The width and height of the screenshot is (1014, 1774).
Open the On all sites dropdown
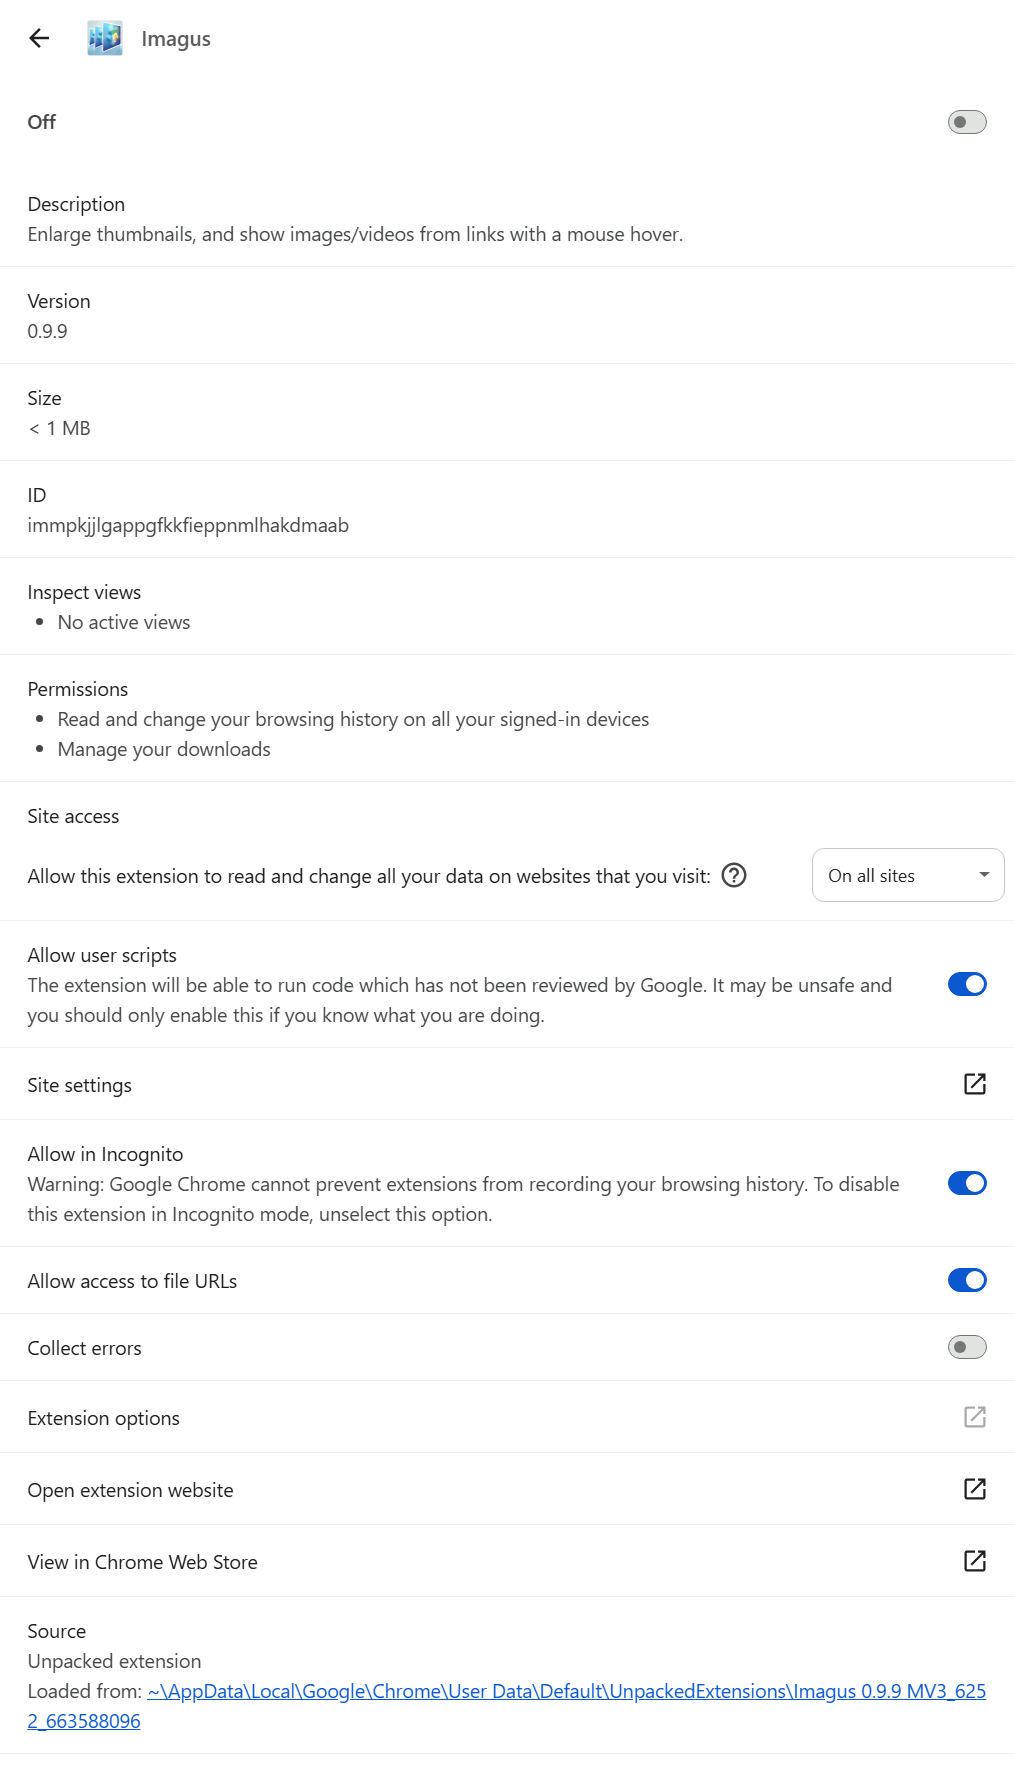click(x=908, y=876)
